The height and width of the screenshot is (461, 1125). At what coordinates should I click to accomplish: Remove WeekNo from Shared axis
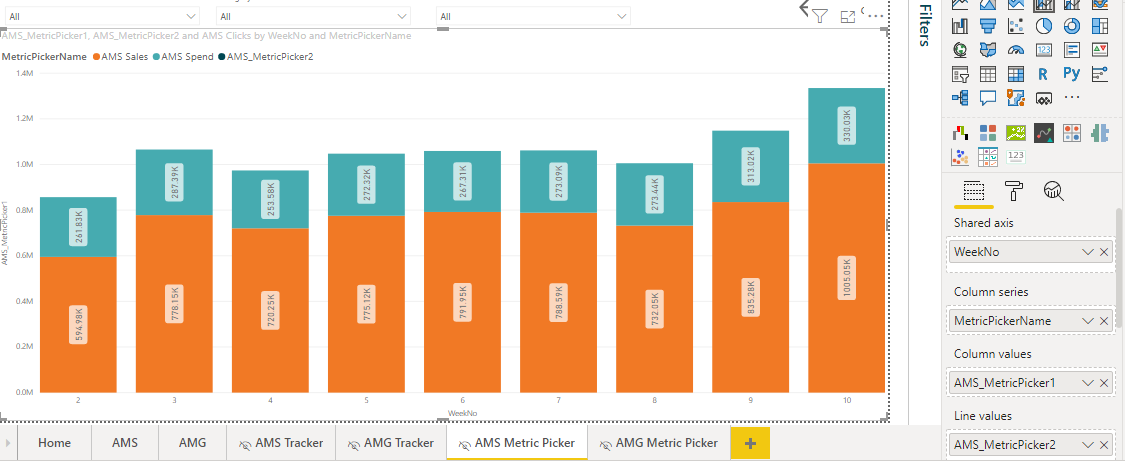[1104, 252]
